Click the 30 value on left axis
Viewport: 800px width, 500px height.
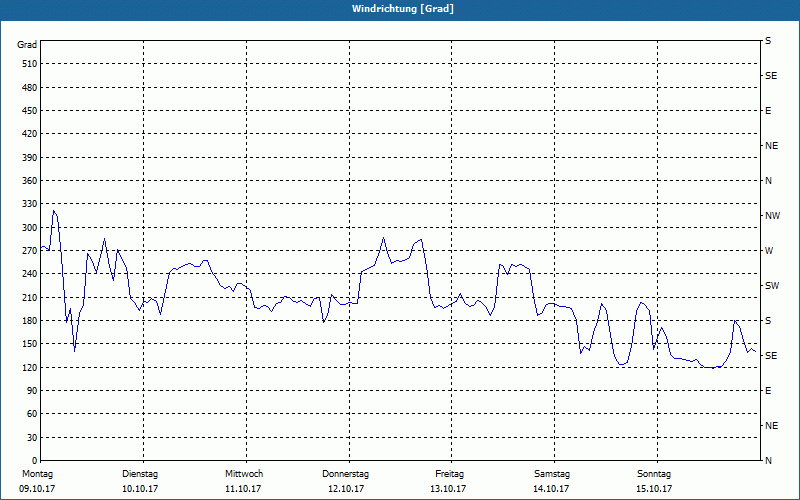pos(32,438)
